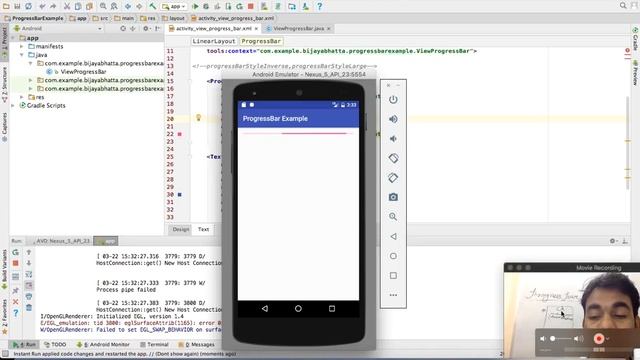Open emulator extended controls three dots

393,295
